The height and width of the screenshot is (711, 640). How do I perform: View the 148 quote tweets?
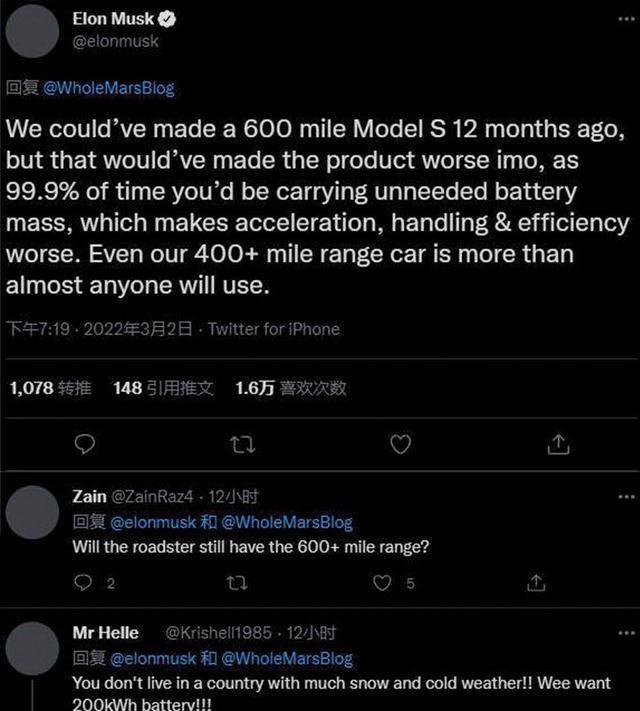pos(163,388)
